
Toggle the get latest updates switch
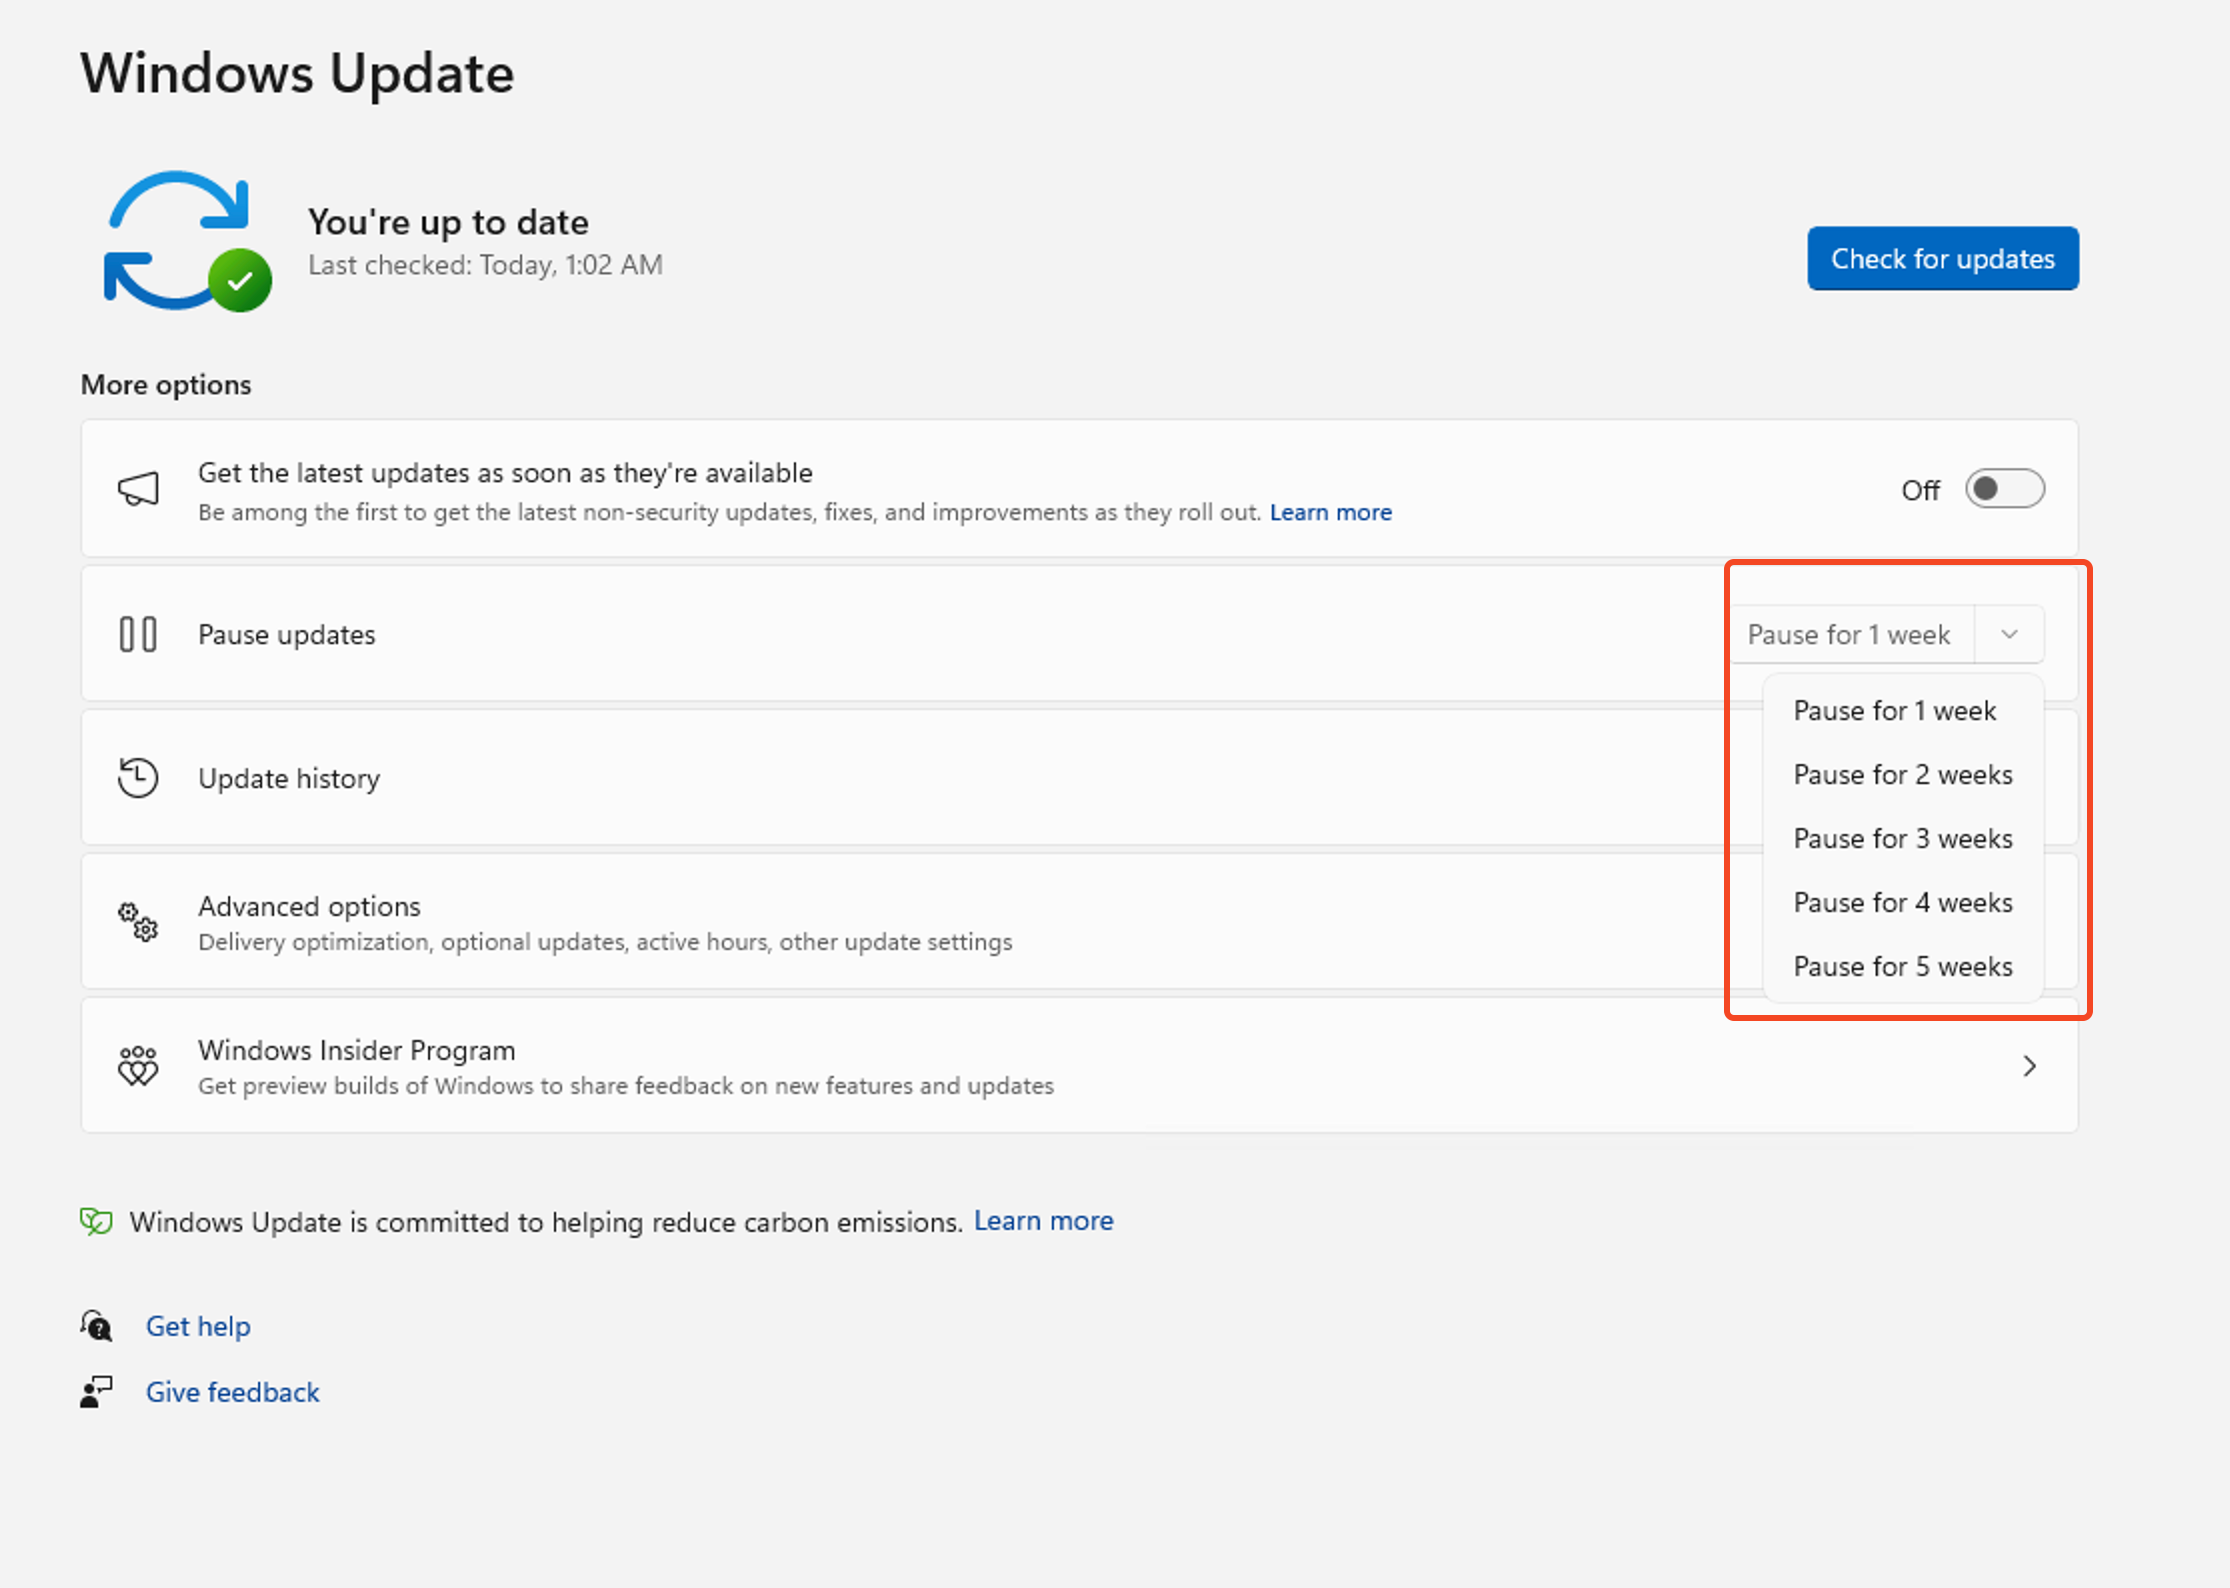coord(2004,489)
